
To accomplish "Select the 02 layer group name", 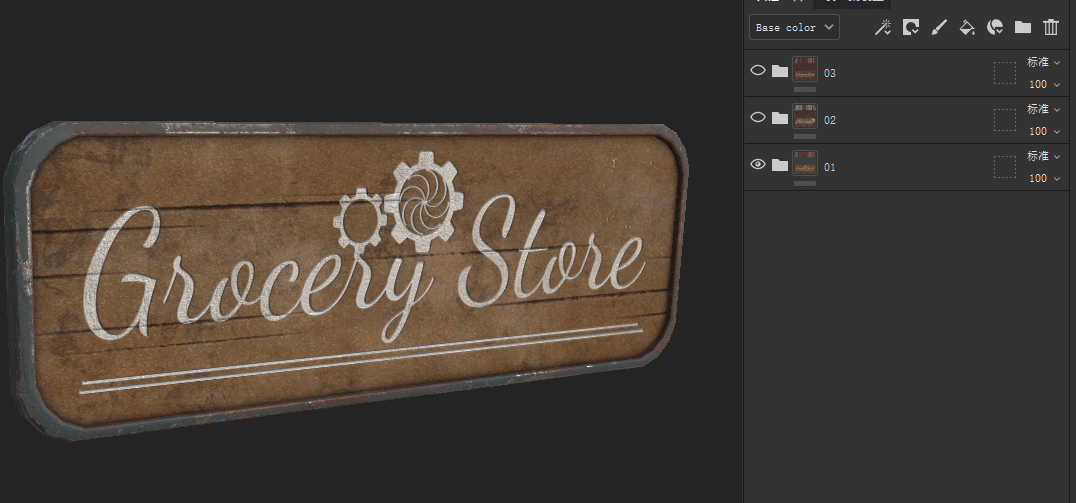I will [830, 120].
